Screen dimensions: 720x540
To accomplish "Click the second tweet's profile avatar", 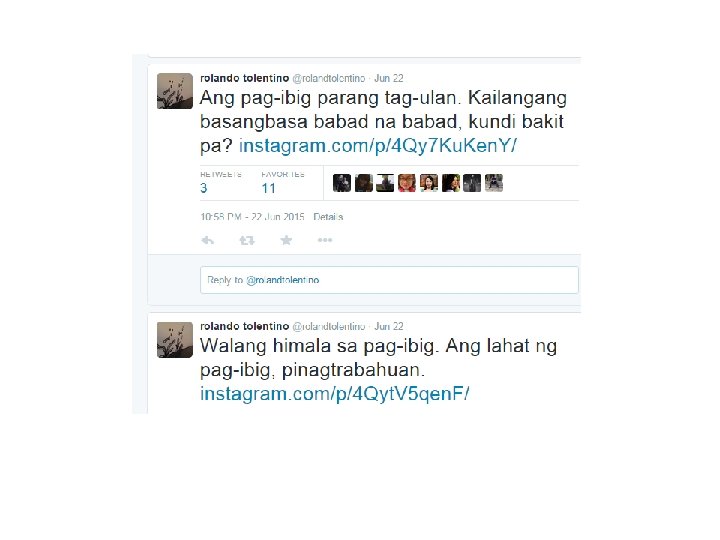I will tap(175, 340).
